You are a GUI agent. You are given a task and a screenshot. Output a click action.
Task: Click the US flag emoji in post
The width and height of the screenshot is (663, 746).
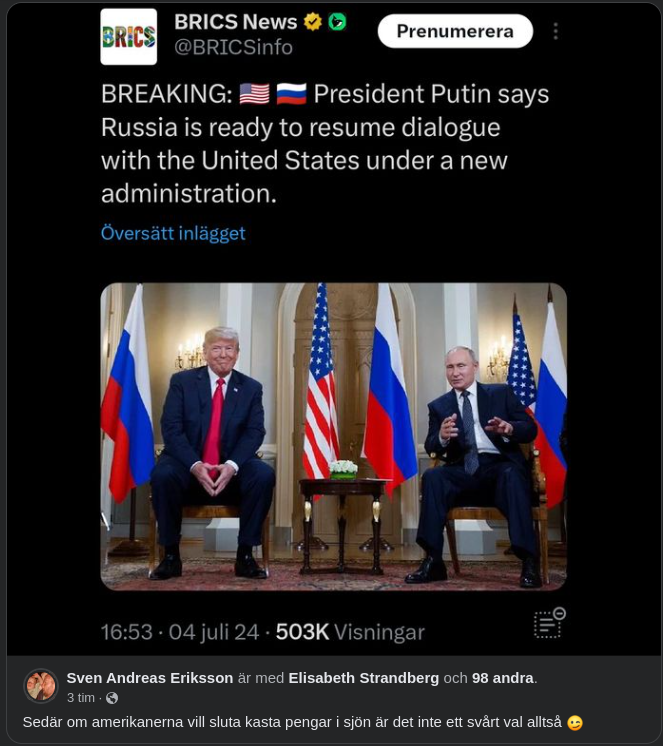point(254,94)
